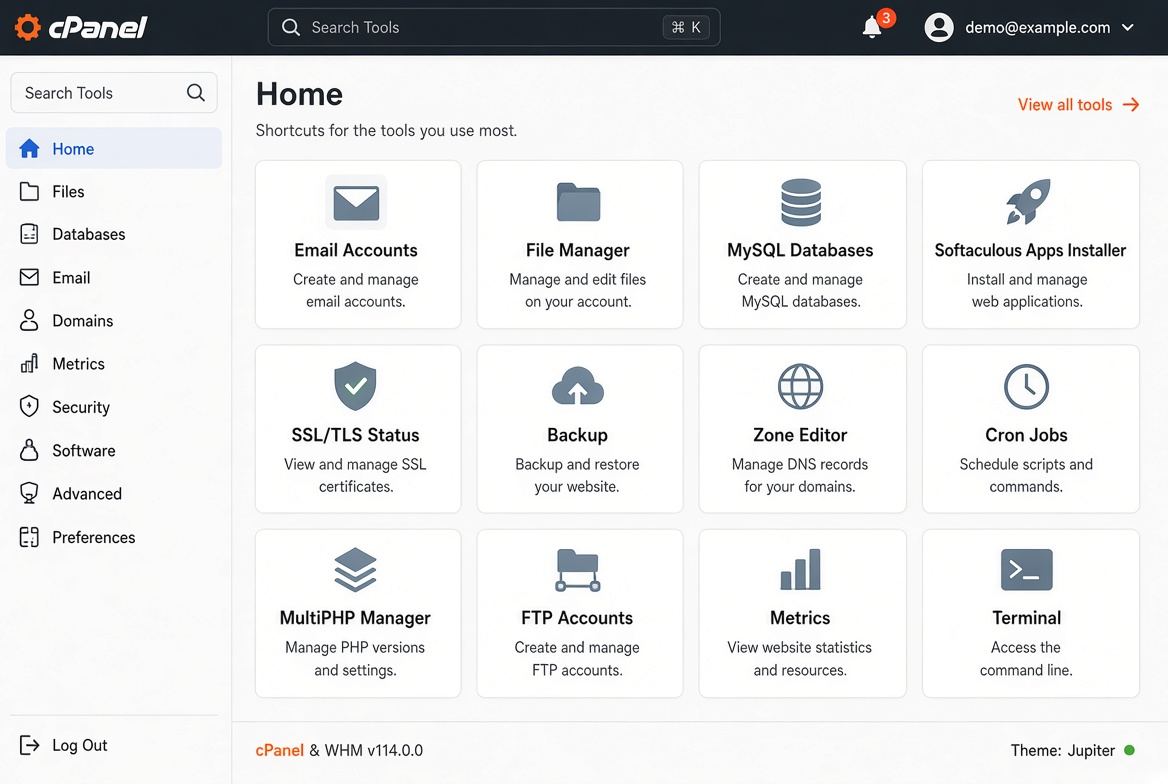1168x784 pixels.
Task: Click the Log Out arrow icon
Action: click(x=29, y=745)
